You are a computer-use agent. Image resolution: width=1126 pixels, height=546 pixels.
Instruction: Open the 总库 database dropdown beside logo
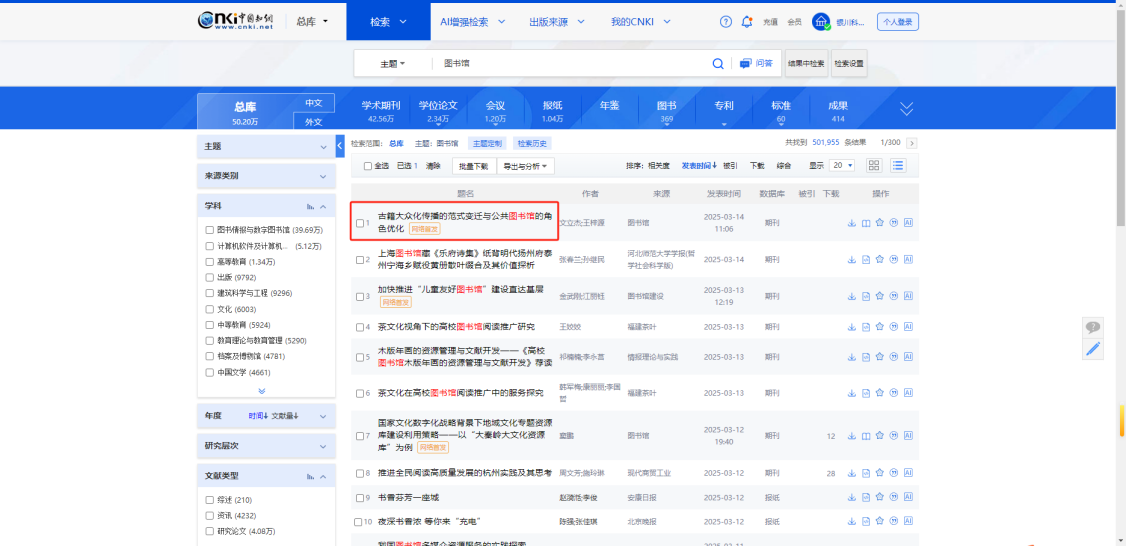click(312, 22)
